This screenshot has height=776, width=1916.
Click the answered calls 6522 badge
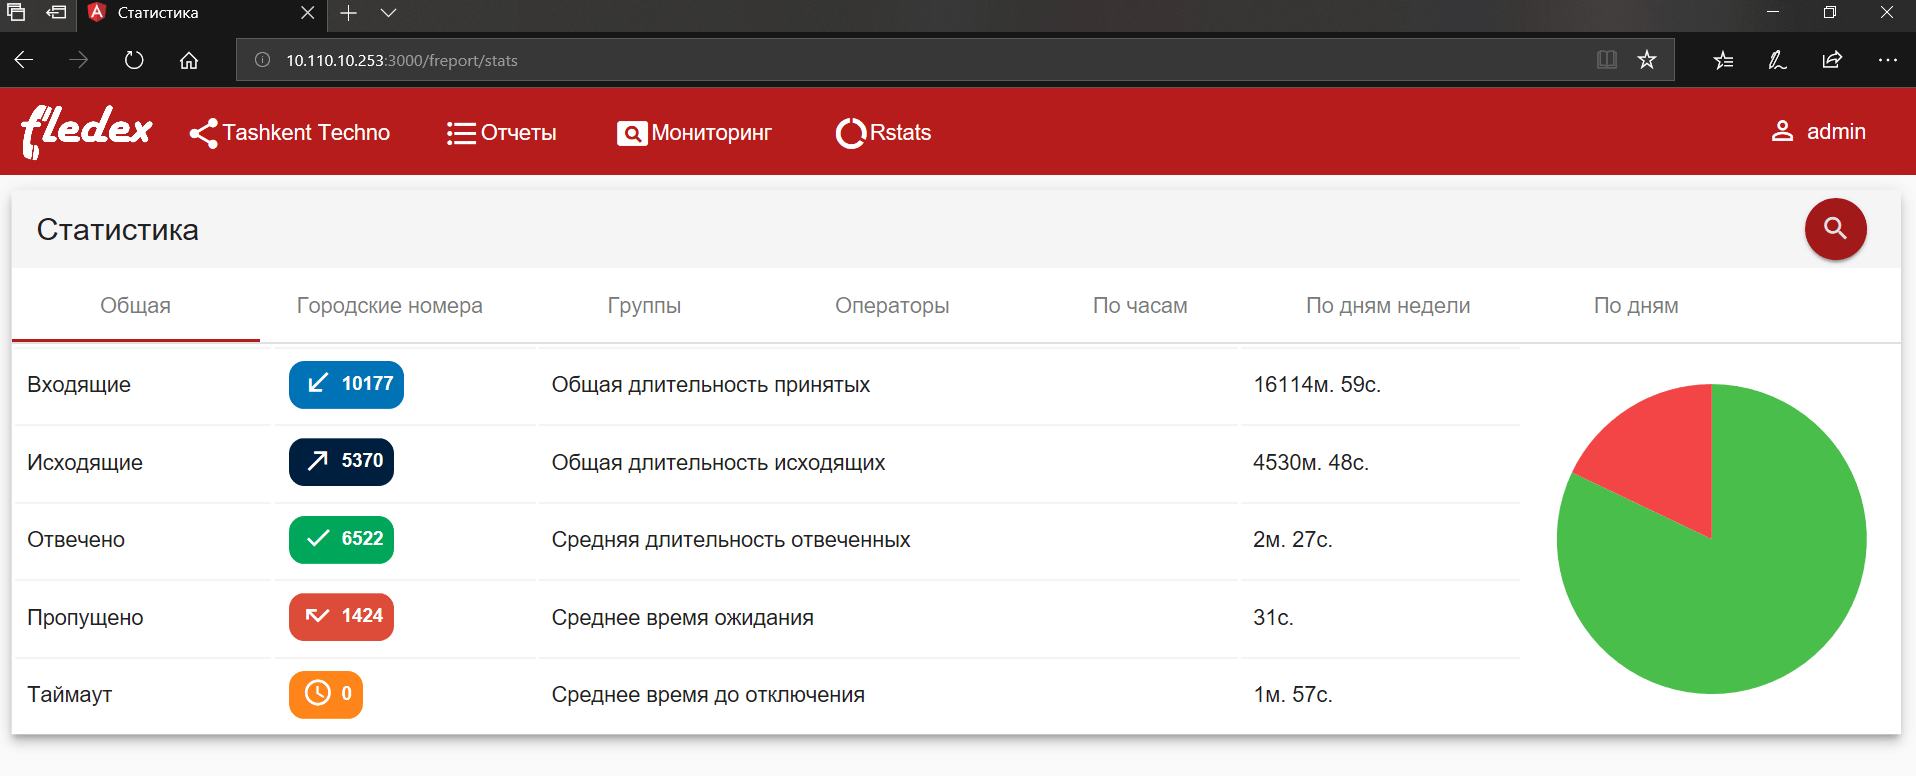tap(341, 539)
